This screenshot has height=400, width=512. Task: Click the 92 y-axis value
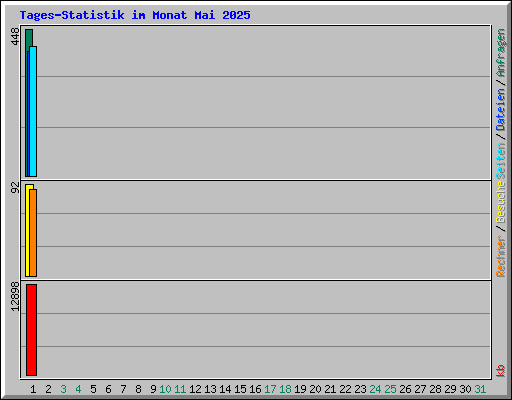coord(15,187)
